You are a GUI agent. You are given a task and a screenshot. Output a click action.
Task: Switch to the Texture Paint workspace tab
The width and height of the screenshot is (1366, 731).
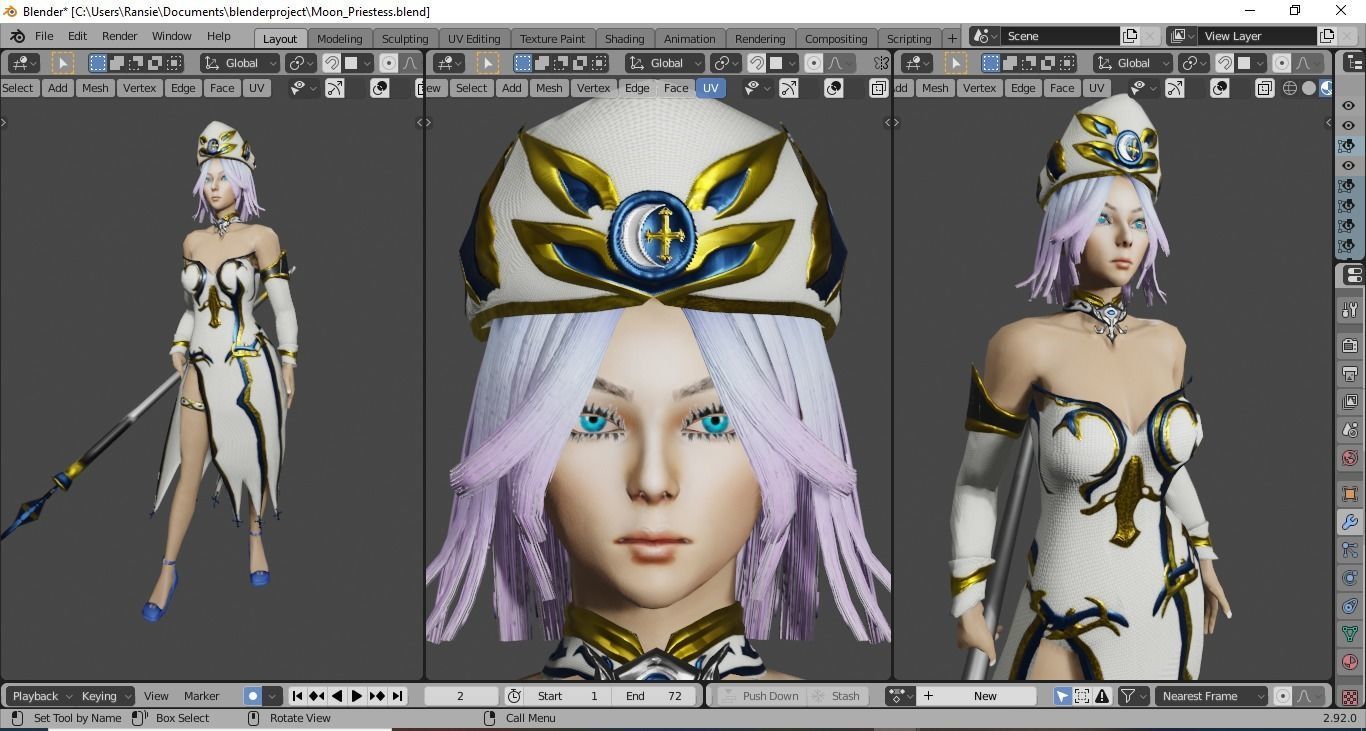[x=552, y=39]
